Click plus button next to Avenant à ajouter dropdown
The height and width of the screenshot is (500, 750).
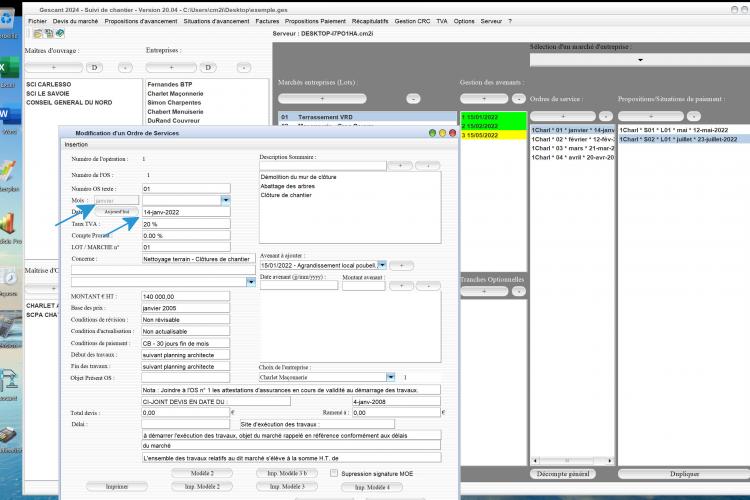click(x=401, y=266)
